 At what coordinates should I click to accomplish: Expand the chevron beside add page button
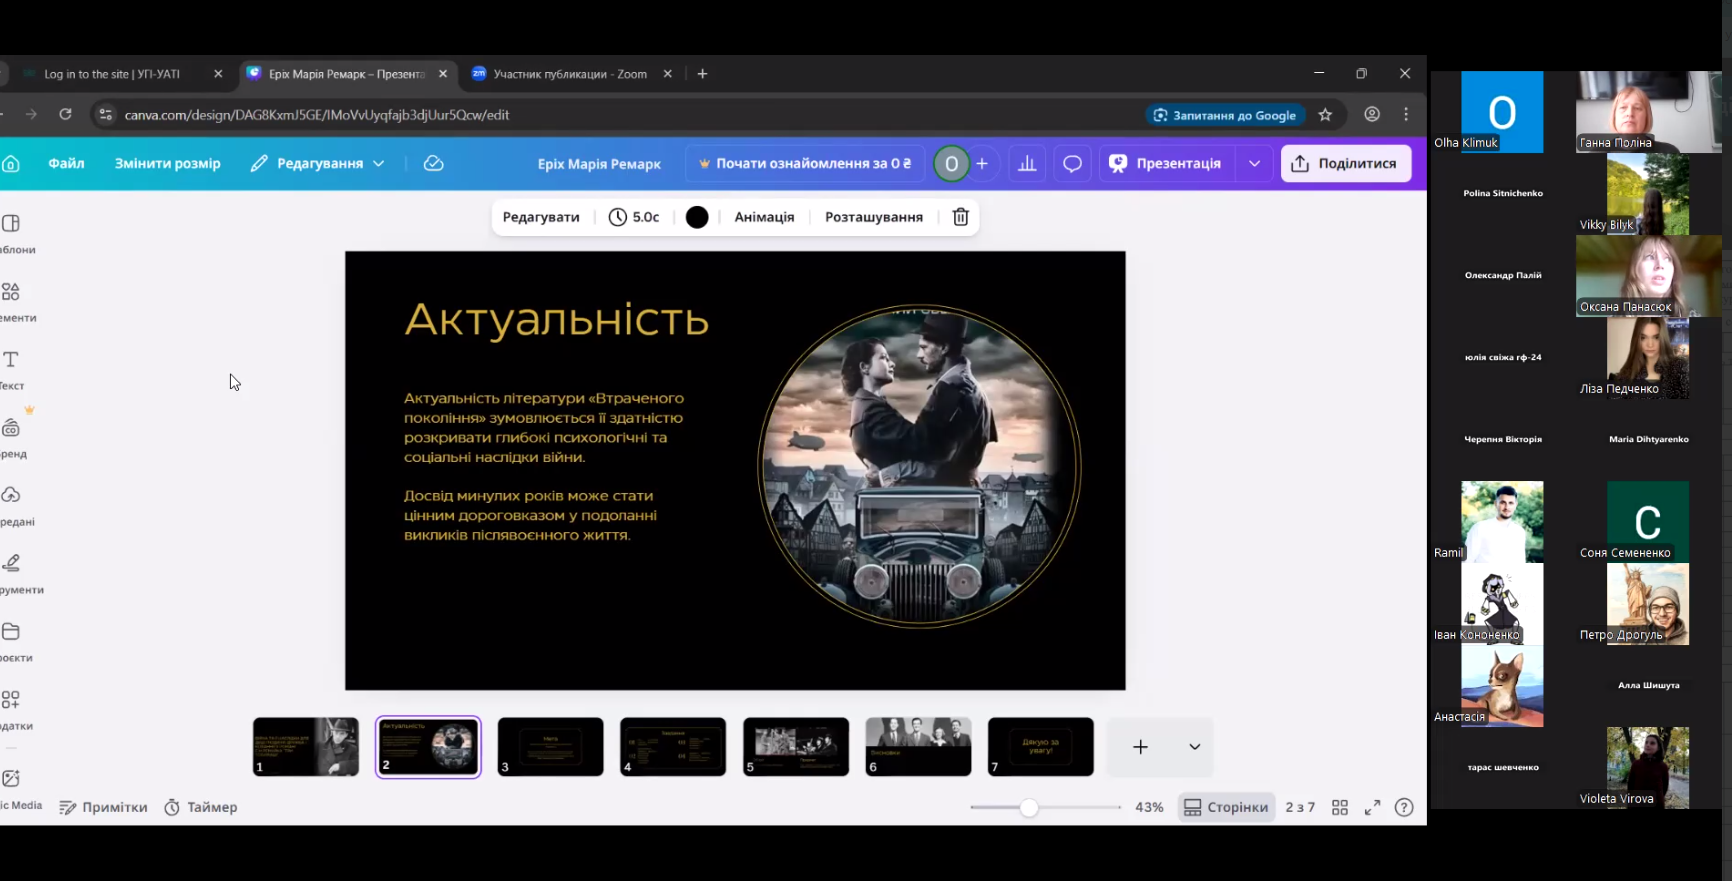1194,747
